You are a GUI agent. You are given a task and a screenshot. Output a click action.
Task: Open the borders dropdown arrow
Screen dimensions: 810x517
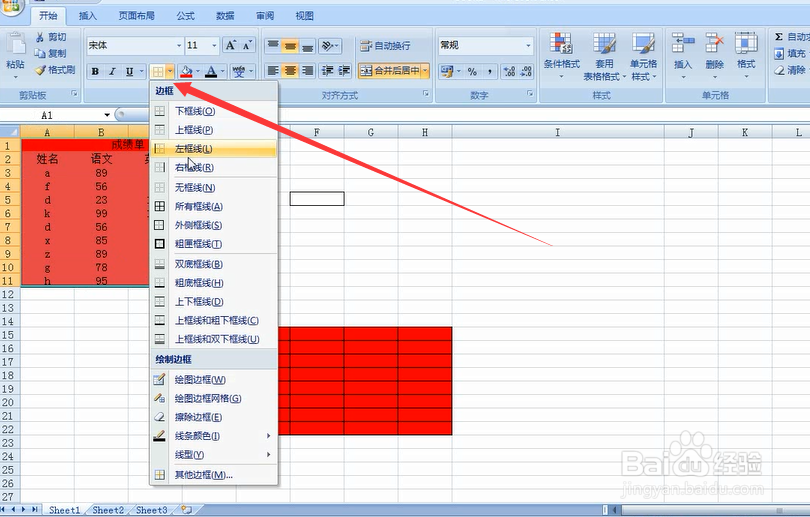[x=170, y=71]
